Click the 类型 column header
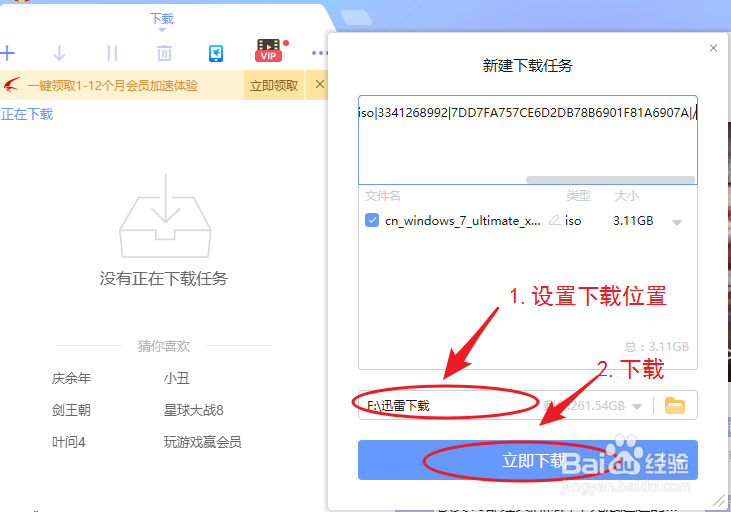Image resolution: width=731 pixels, height=512 pixels. [579, 195]
